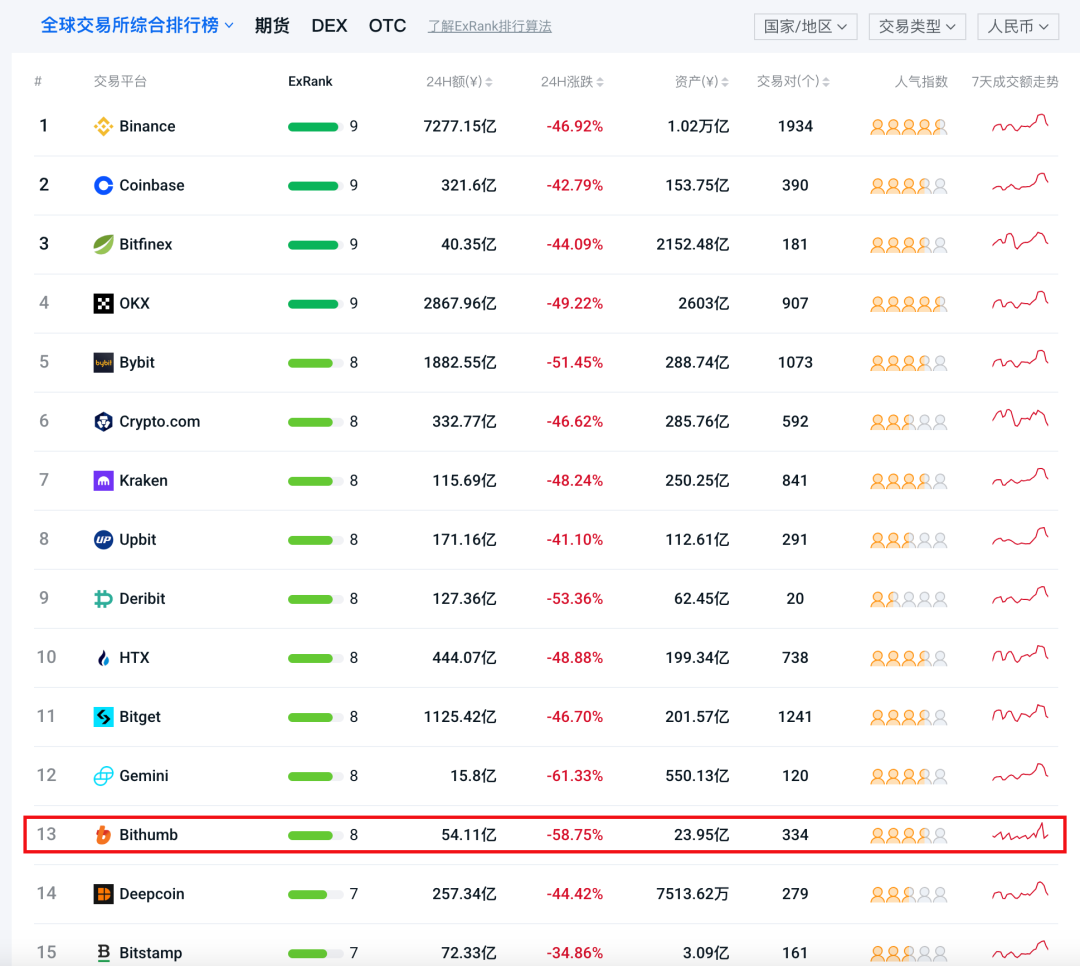
Task: Switch to the 期货 tab
Action: coord(272,25)
